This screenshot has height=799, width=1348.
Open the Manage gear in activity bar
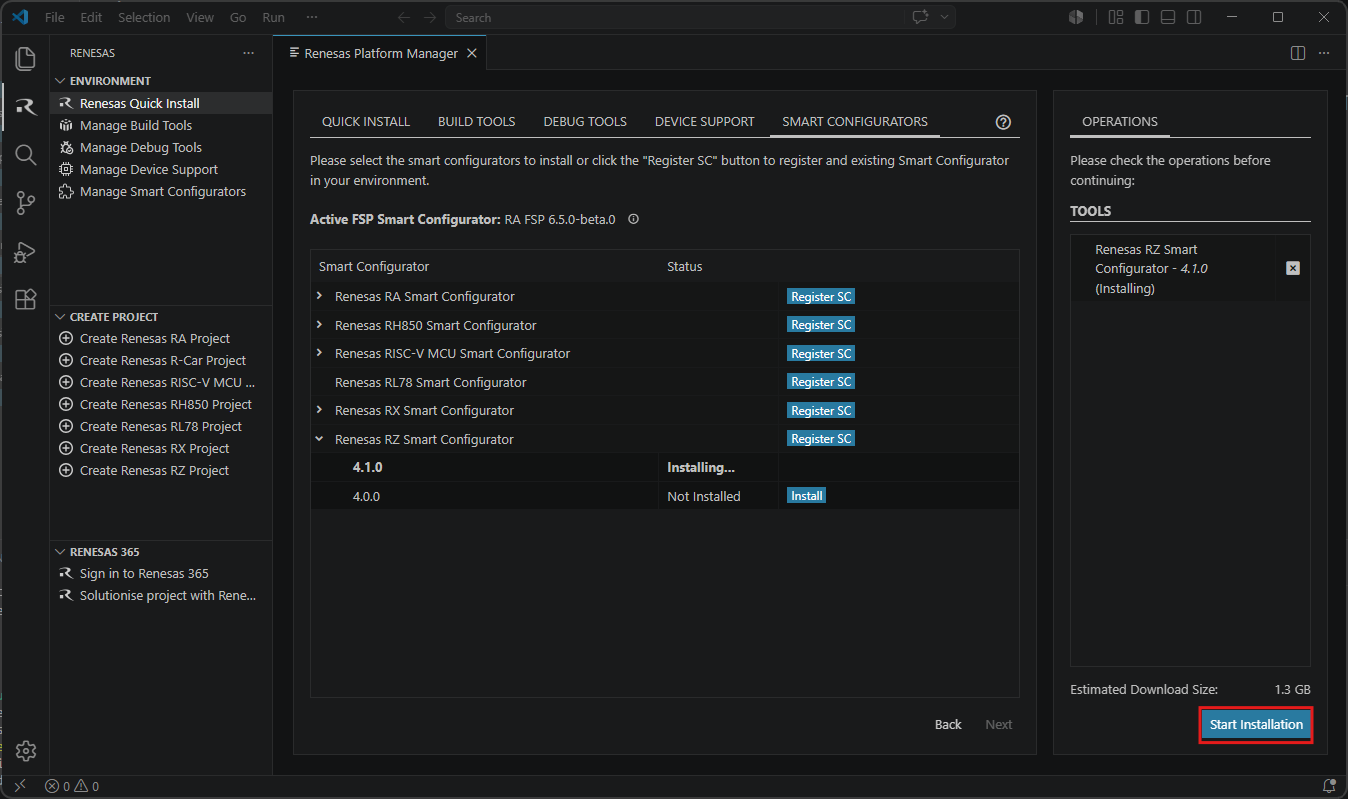[x=26, y=751]
